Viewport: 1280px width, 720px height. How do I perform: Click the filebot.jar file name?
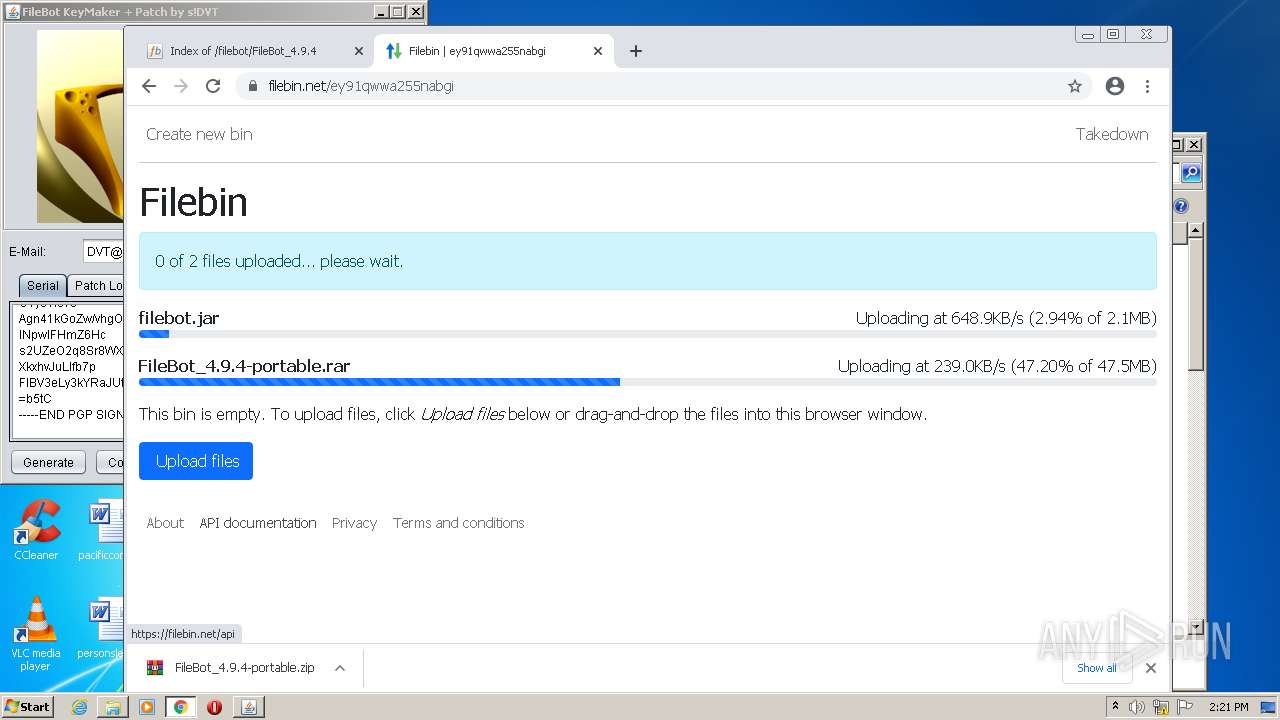[179, 318]
